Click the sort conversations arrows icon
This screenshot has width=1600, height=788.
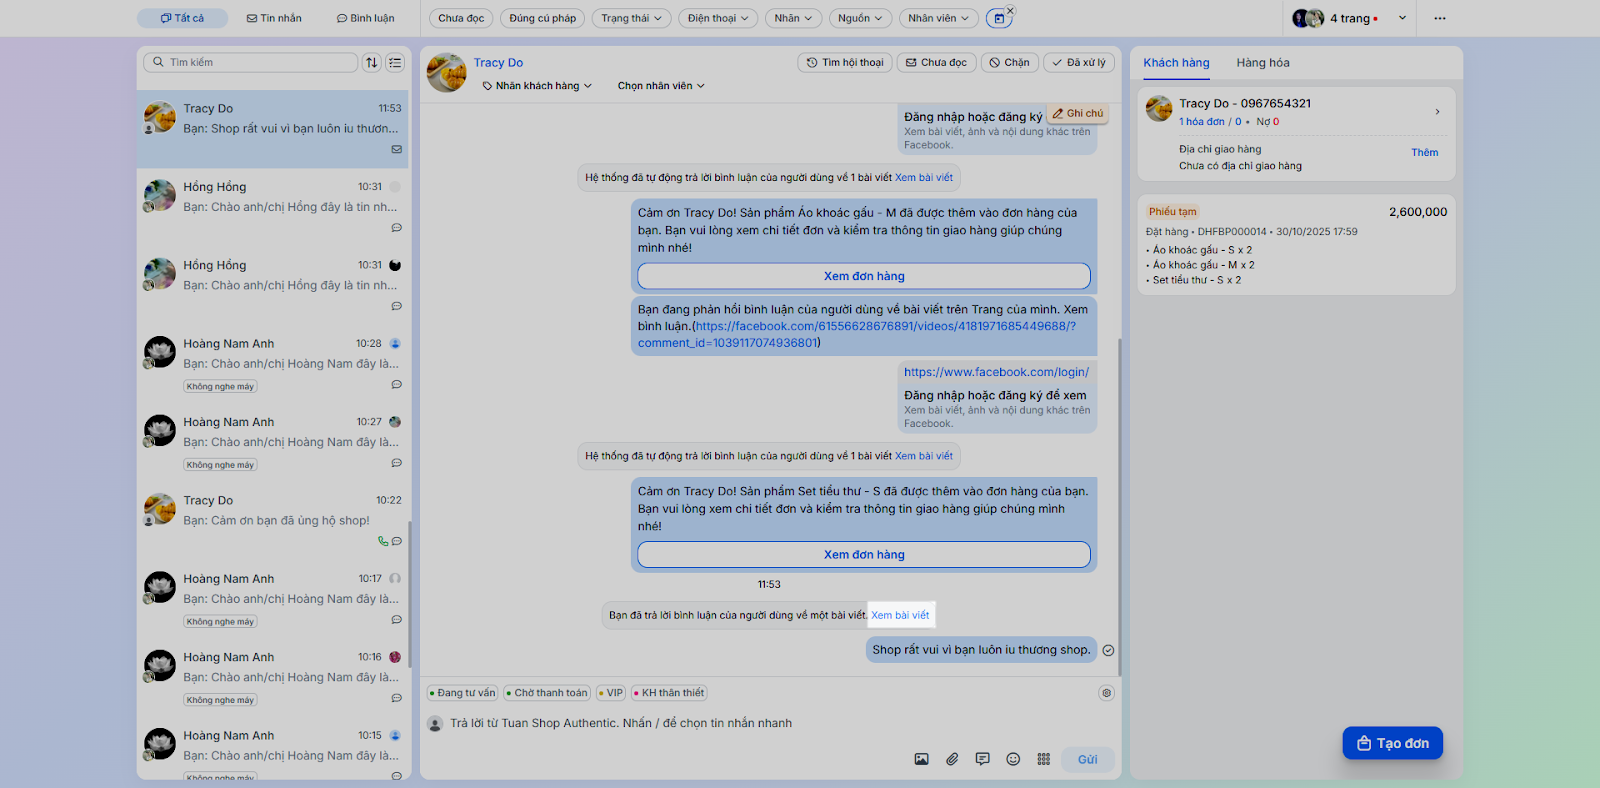point(372,62)
